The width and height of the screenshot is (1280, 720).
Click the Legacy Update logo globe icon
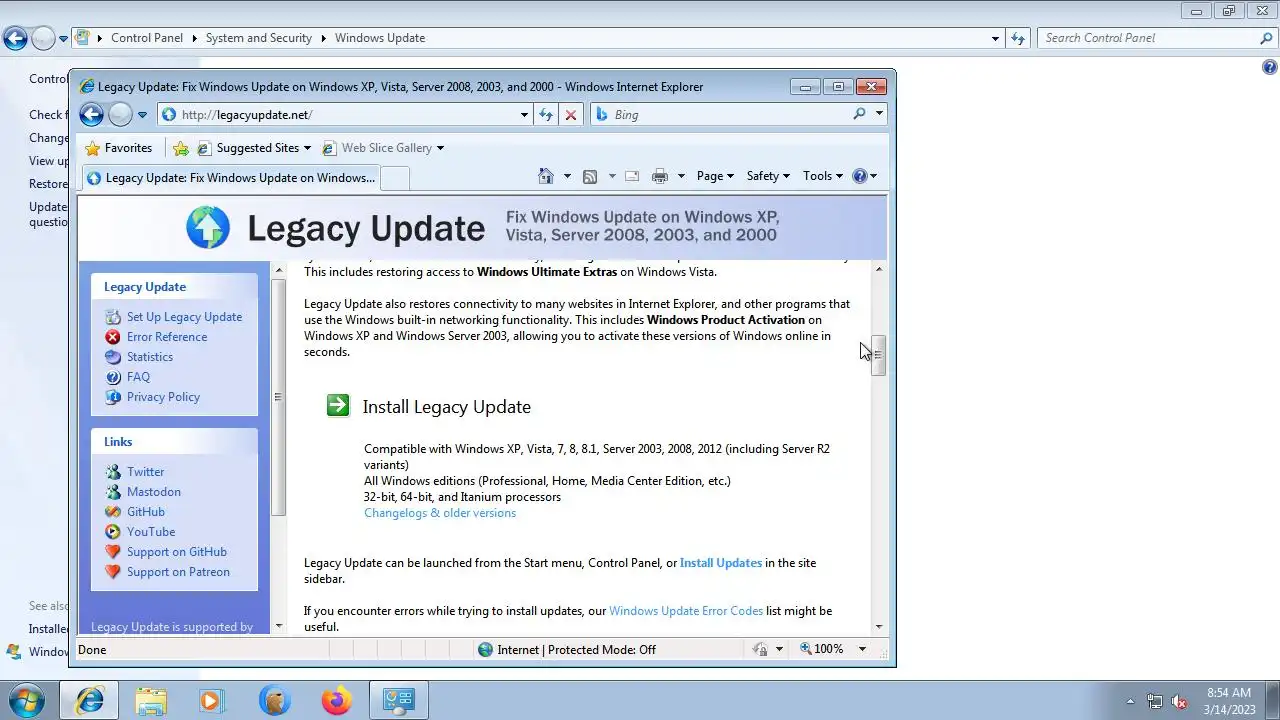(x=208, y=227)
